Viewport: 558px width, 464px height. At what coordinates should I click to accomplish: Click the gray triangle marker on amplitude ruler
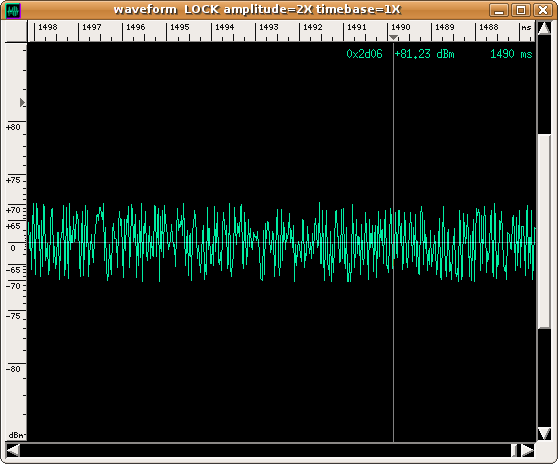click(x=22, y=102)
